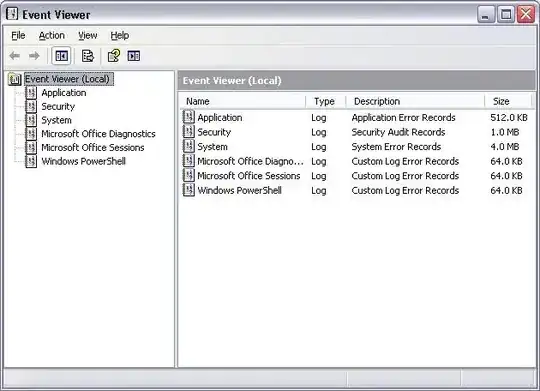Click the Export List toolbar icon
The height and width of the screenshot is (391, 540).
coord(87,55)
